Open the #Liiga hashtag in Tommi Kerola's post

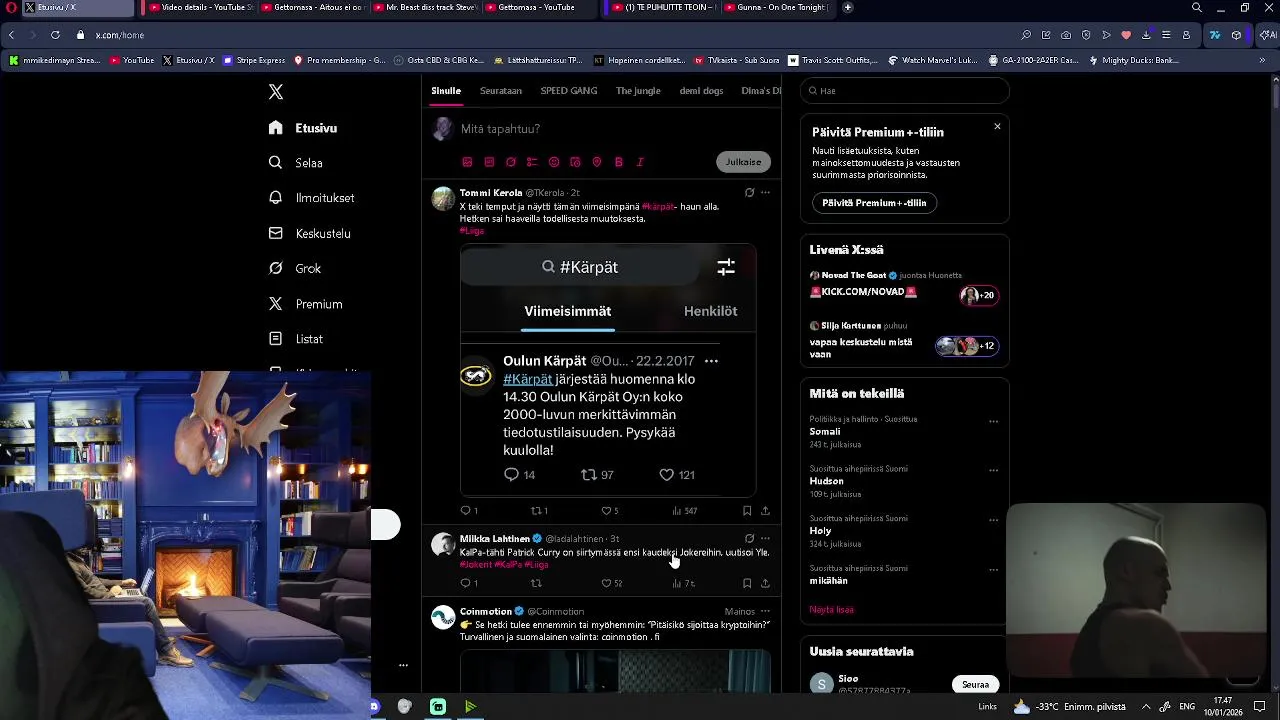472,231
